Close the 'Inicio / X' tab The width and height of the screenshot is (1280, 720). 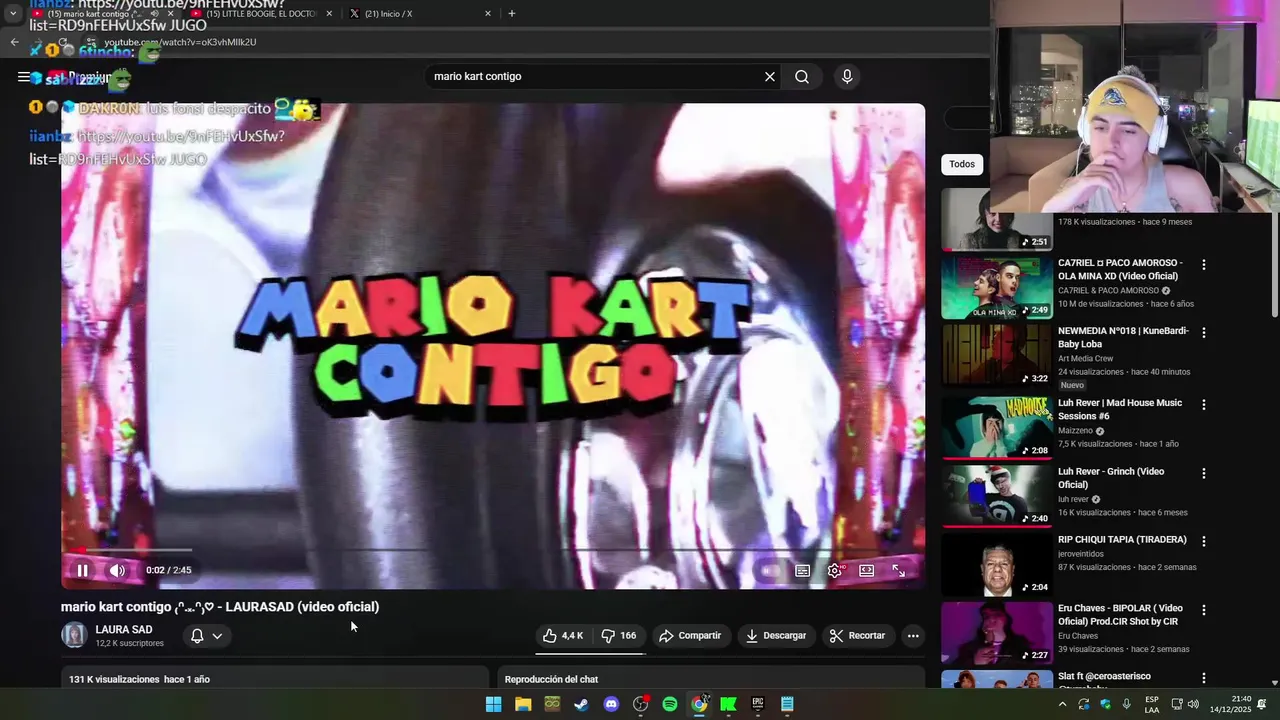click(488, 14)
